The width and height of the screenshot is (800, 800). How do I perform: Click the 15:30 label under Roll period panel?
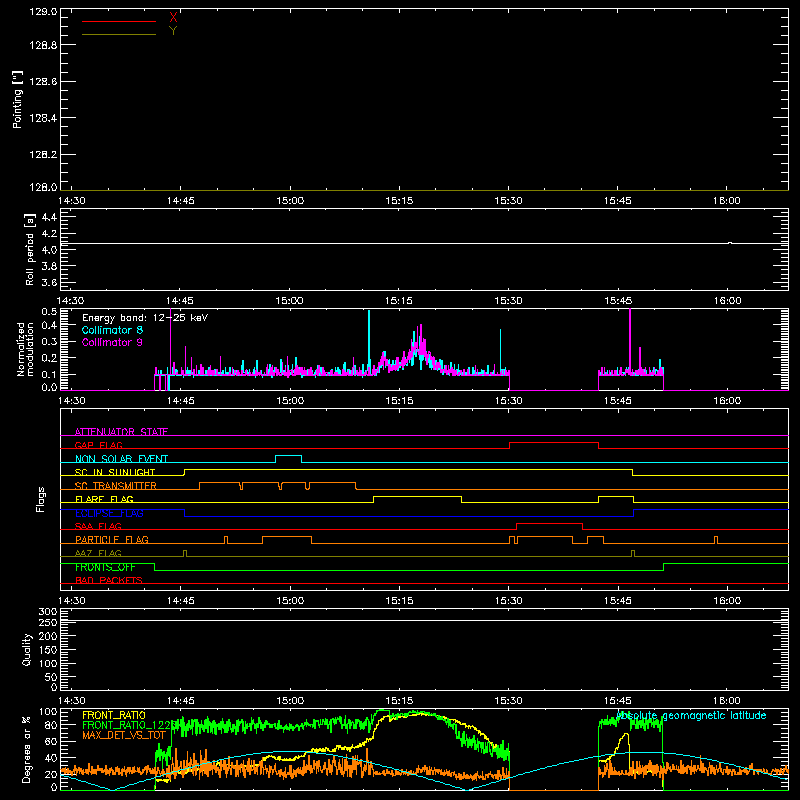(508, 301)
